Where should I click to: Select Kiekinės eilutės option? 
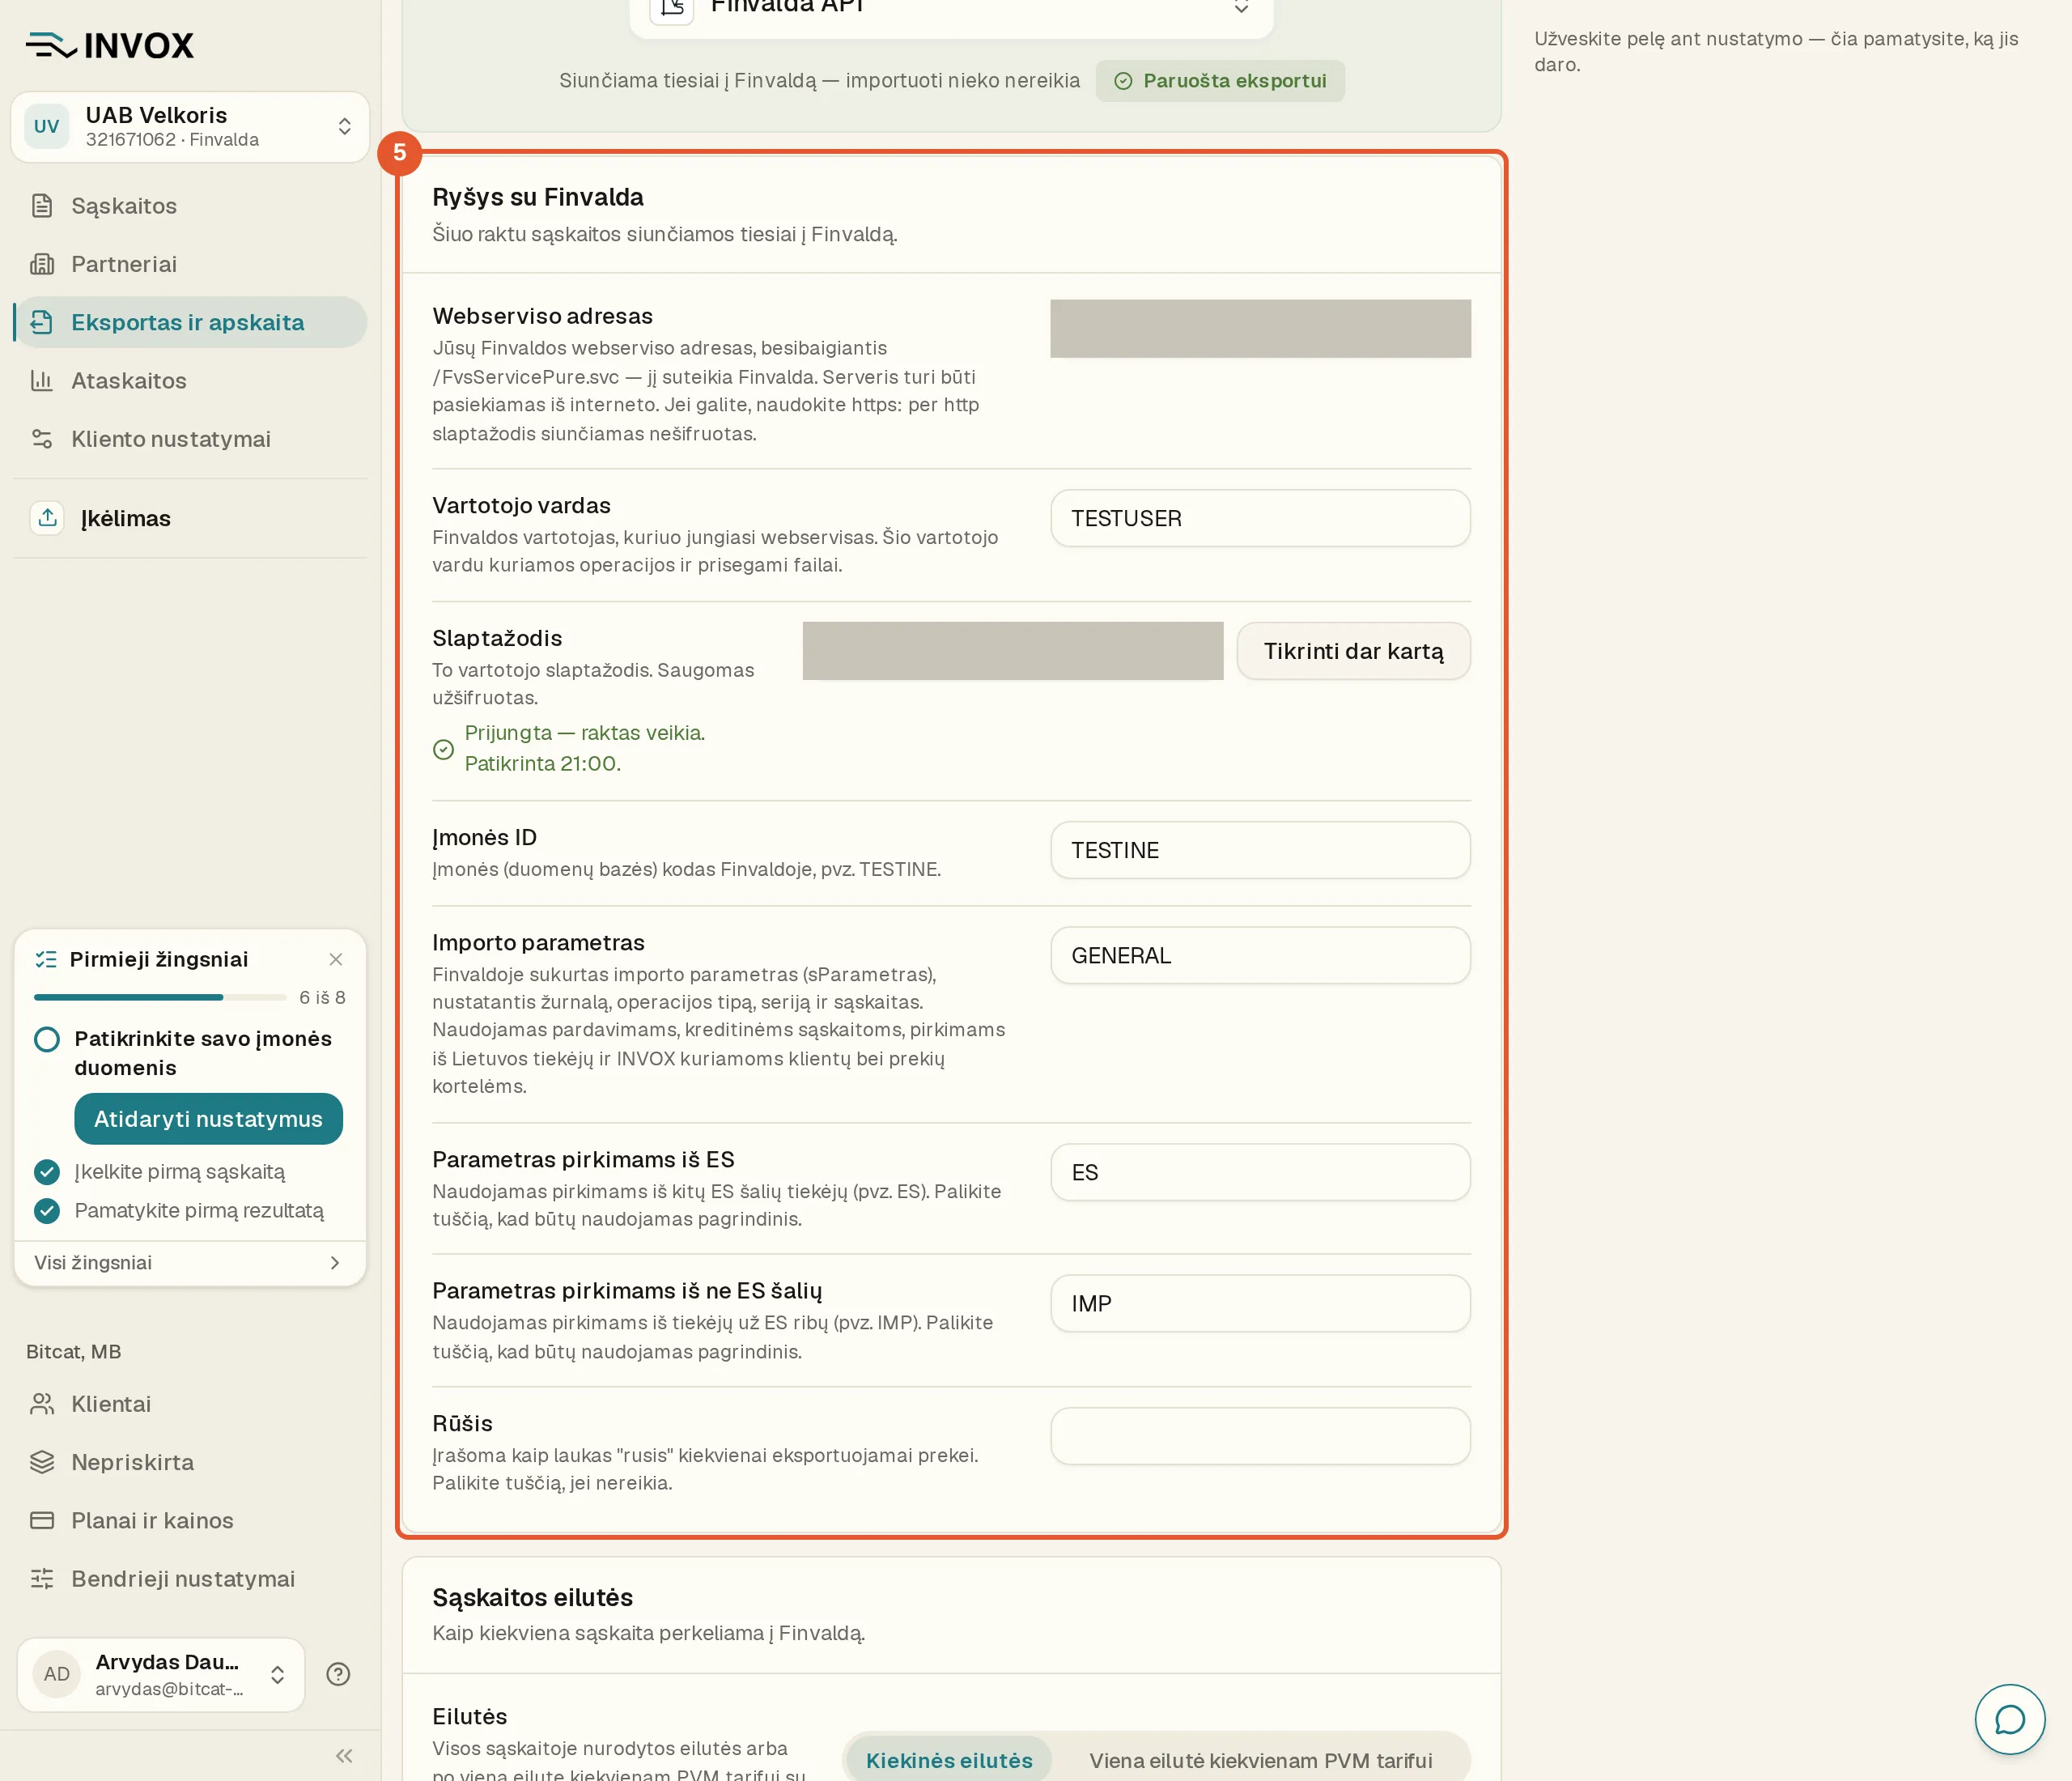tap(949, 1760)
